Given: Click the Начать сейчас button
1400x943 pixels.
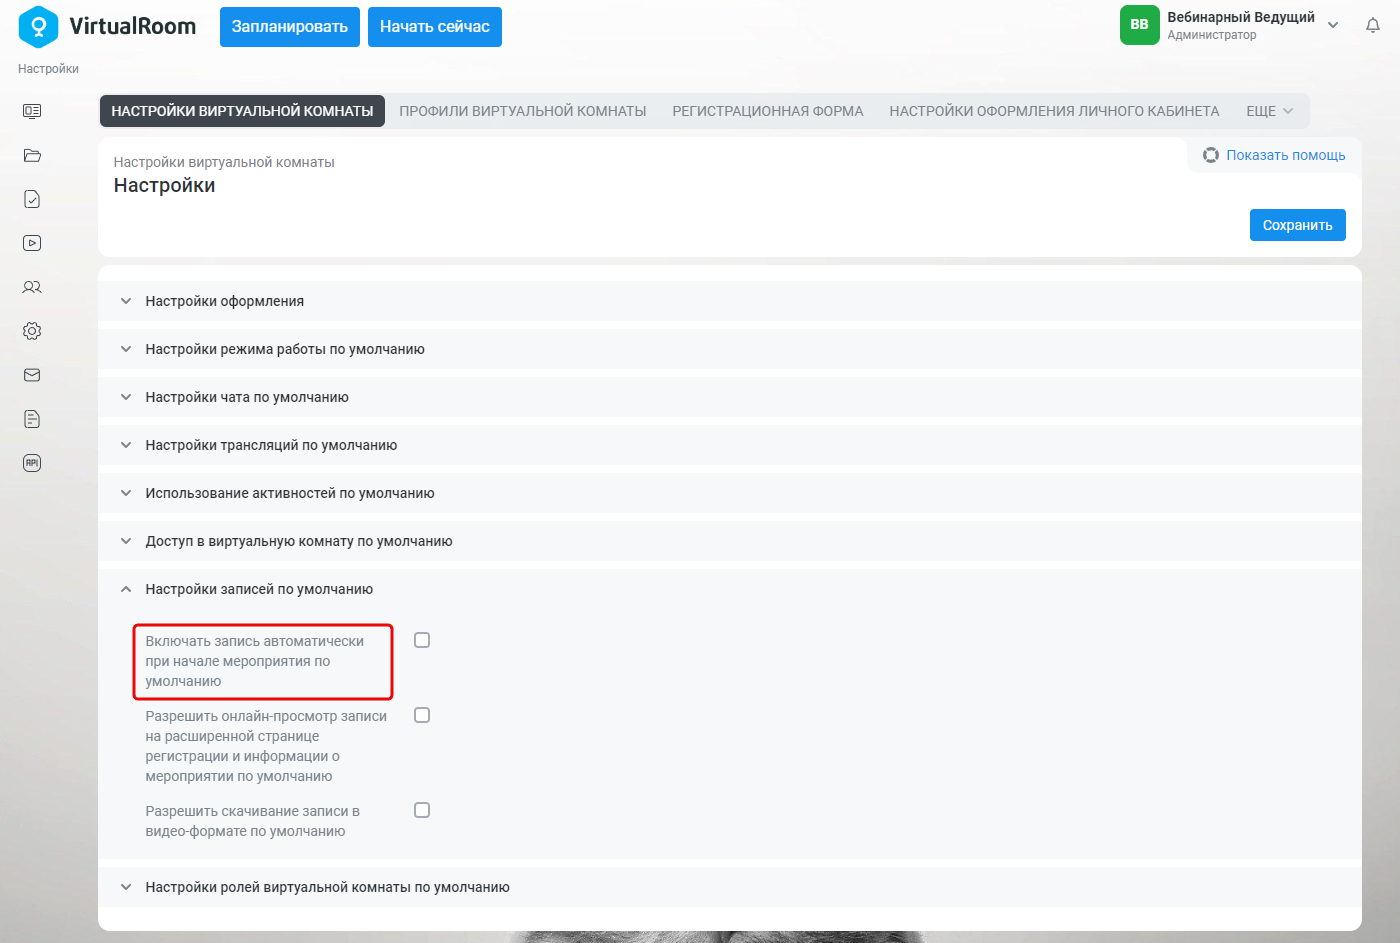Looking at the screenshot, I should pyautogui.click(x=435, y=27).
